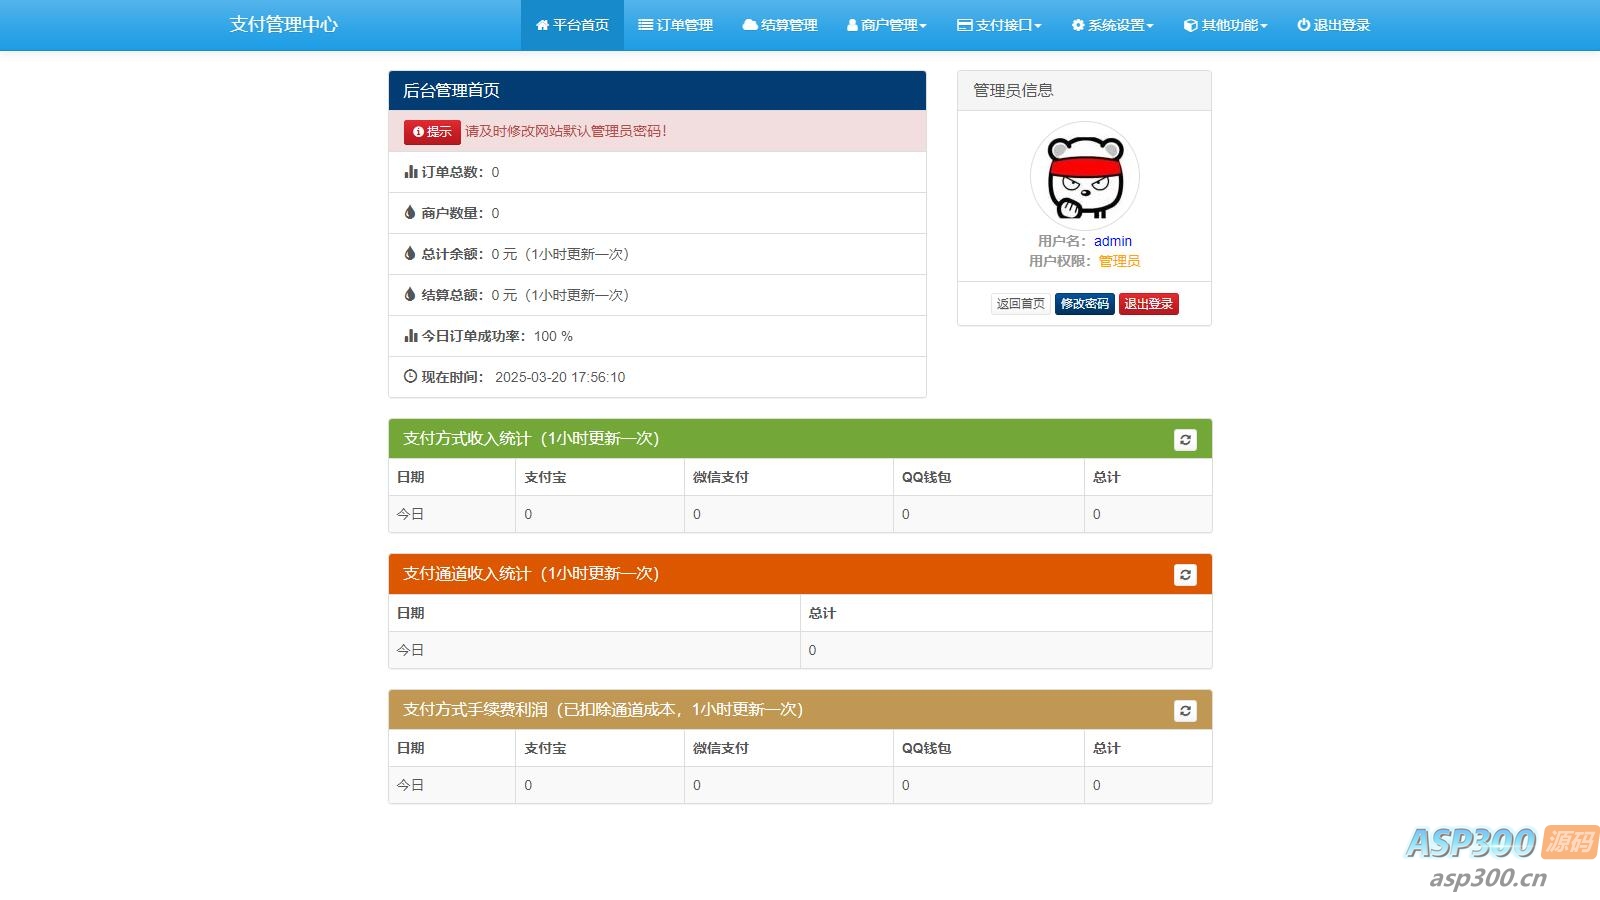This screenshot has width=1600, height=900.
Task: Click the card icon on 支付接口 menu
Action: [x=963, y=25]
